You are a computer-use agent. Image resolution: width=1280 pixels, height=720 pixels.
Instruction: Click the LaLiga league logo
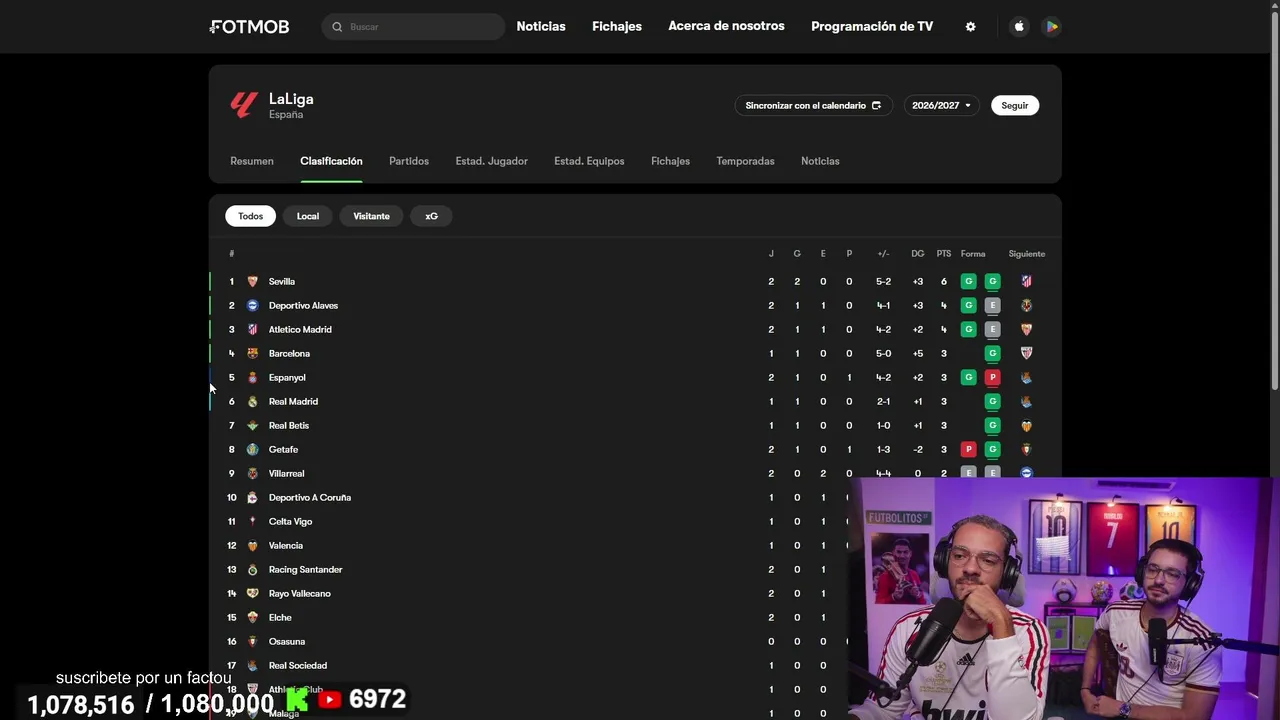click(x=244, y=105)
